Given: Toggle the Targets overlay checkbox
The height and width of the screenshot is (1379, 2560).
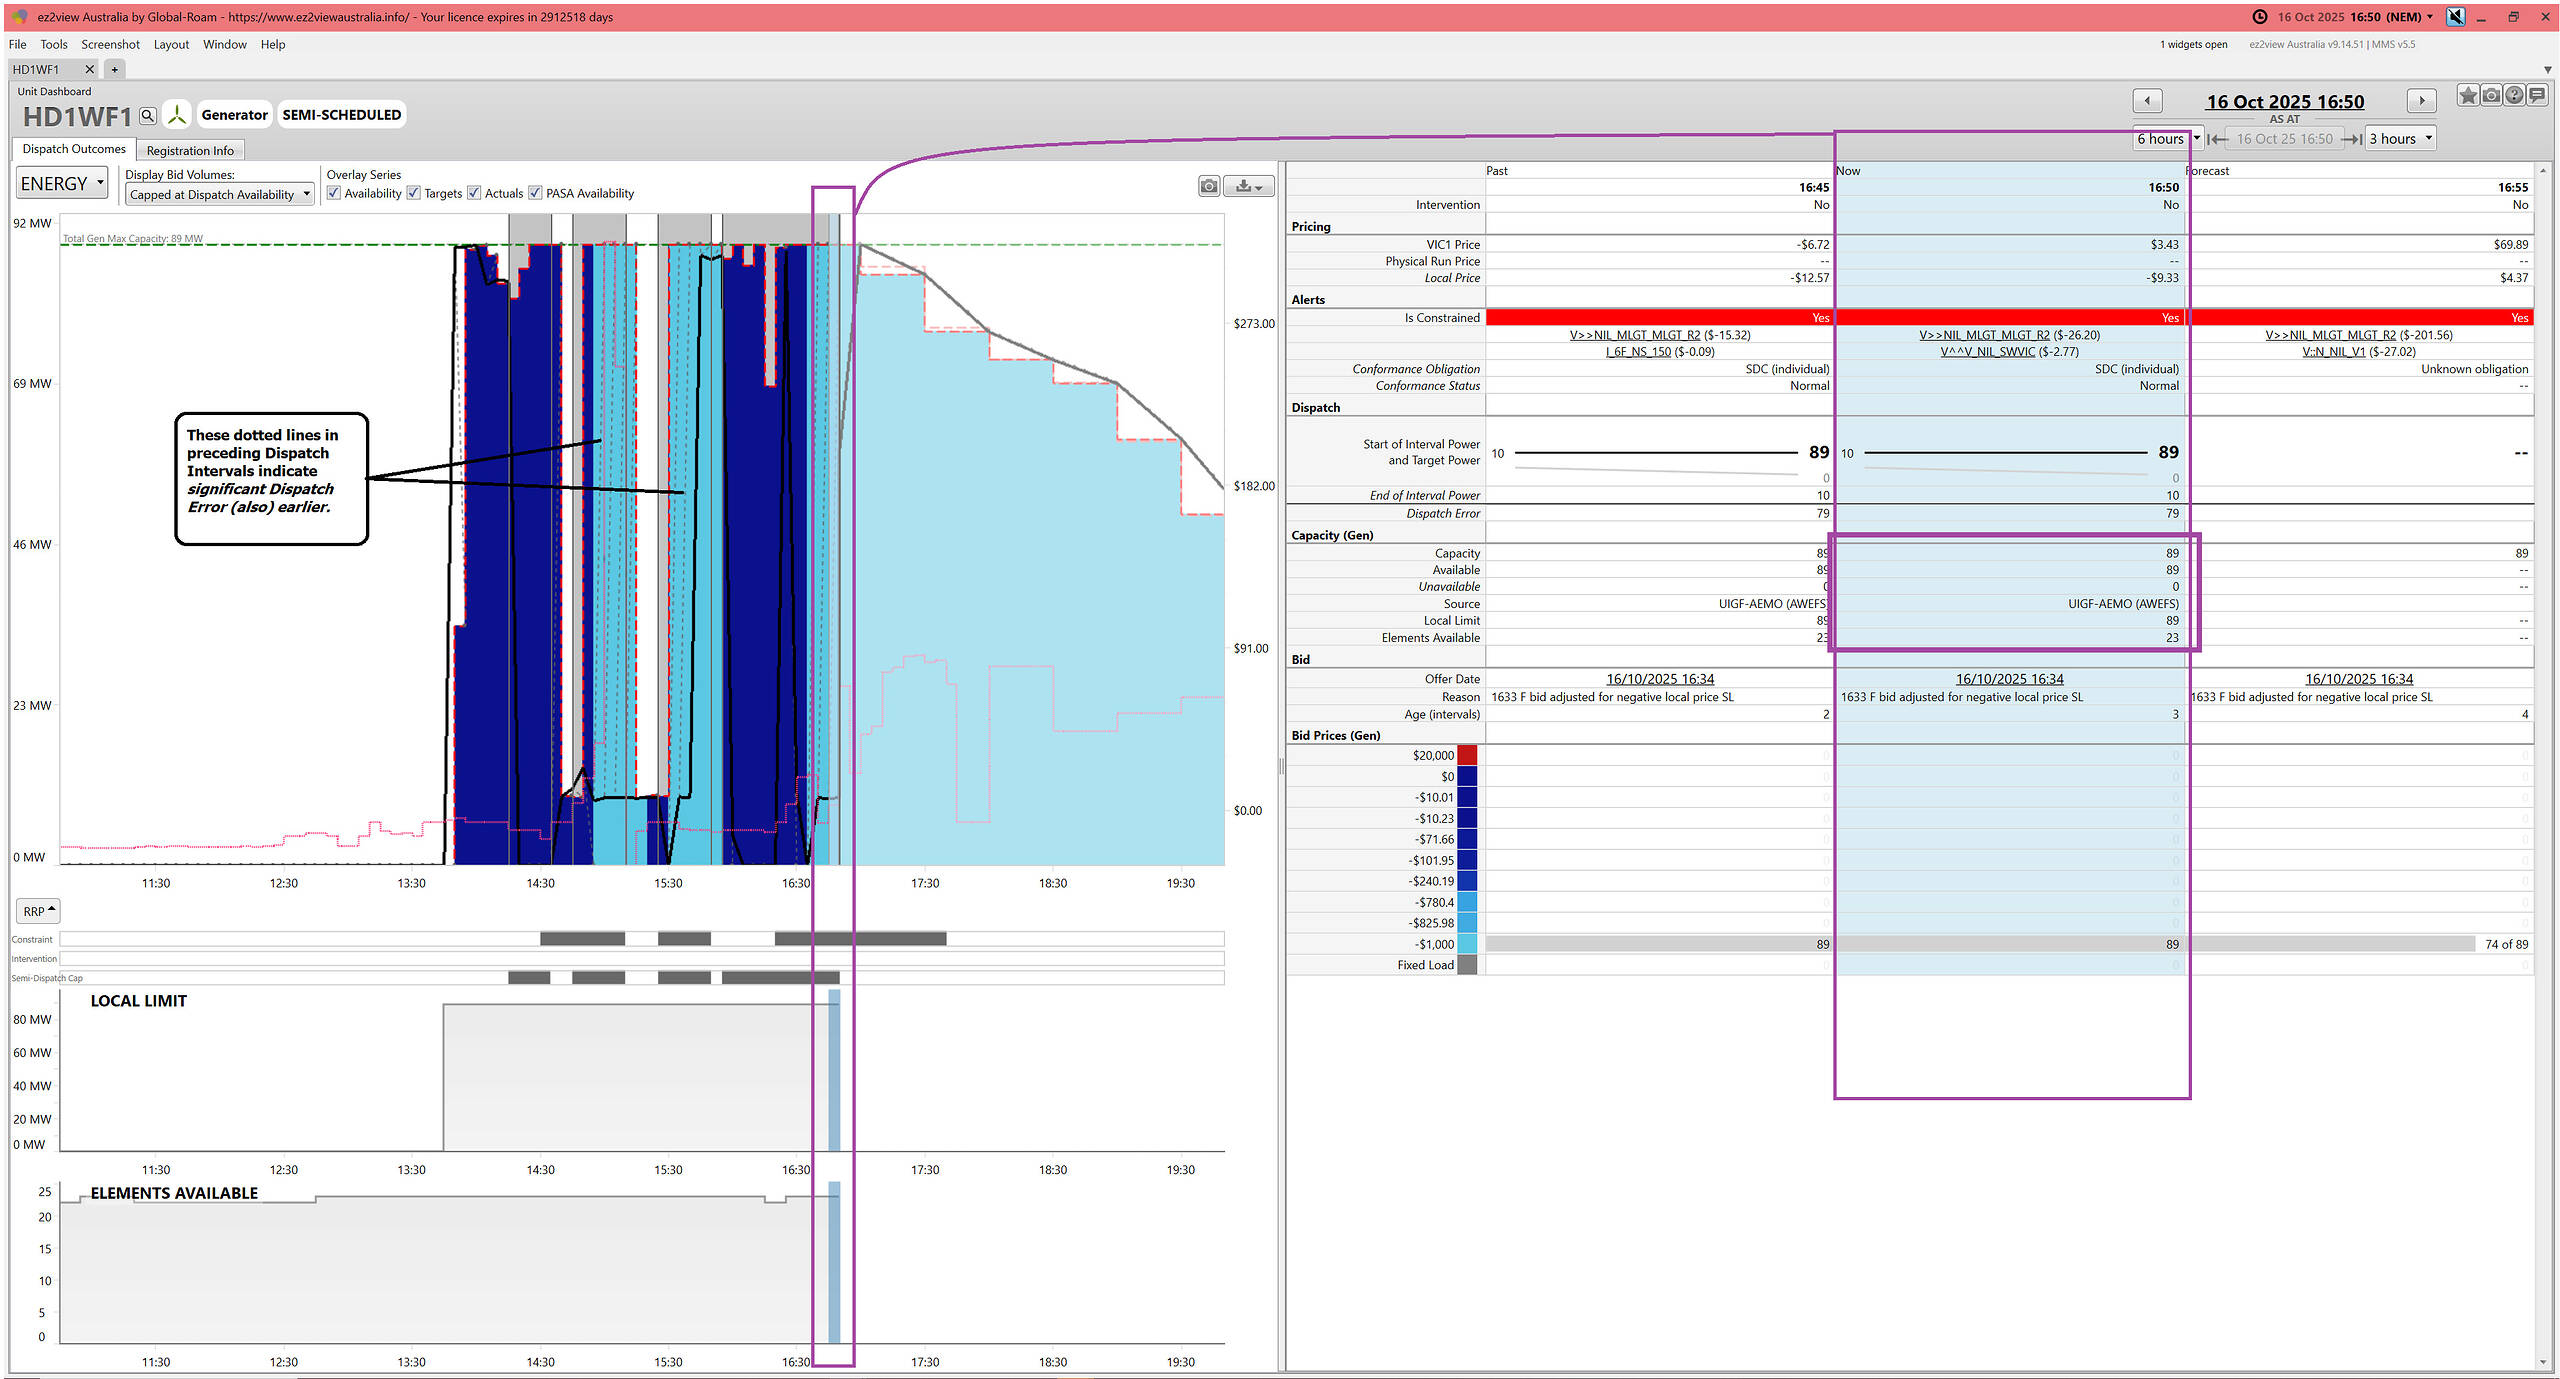Looking at the screenshot, I should pos(414,193).
